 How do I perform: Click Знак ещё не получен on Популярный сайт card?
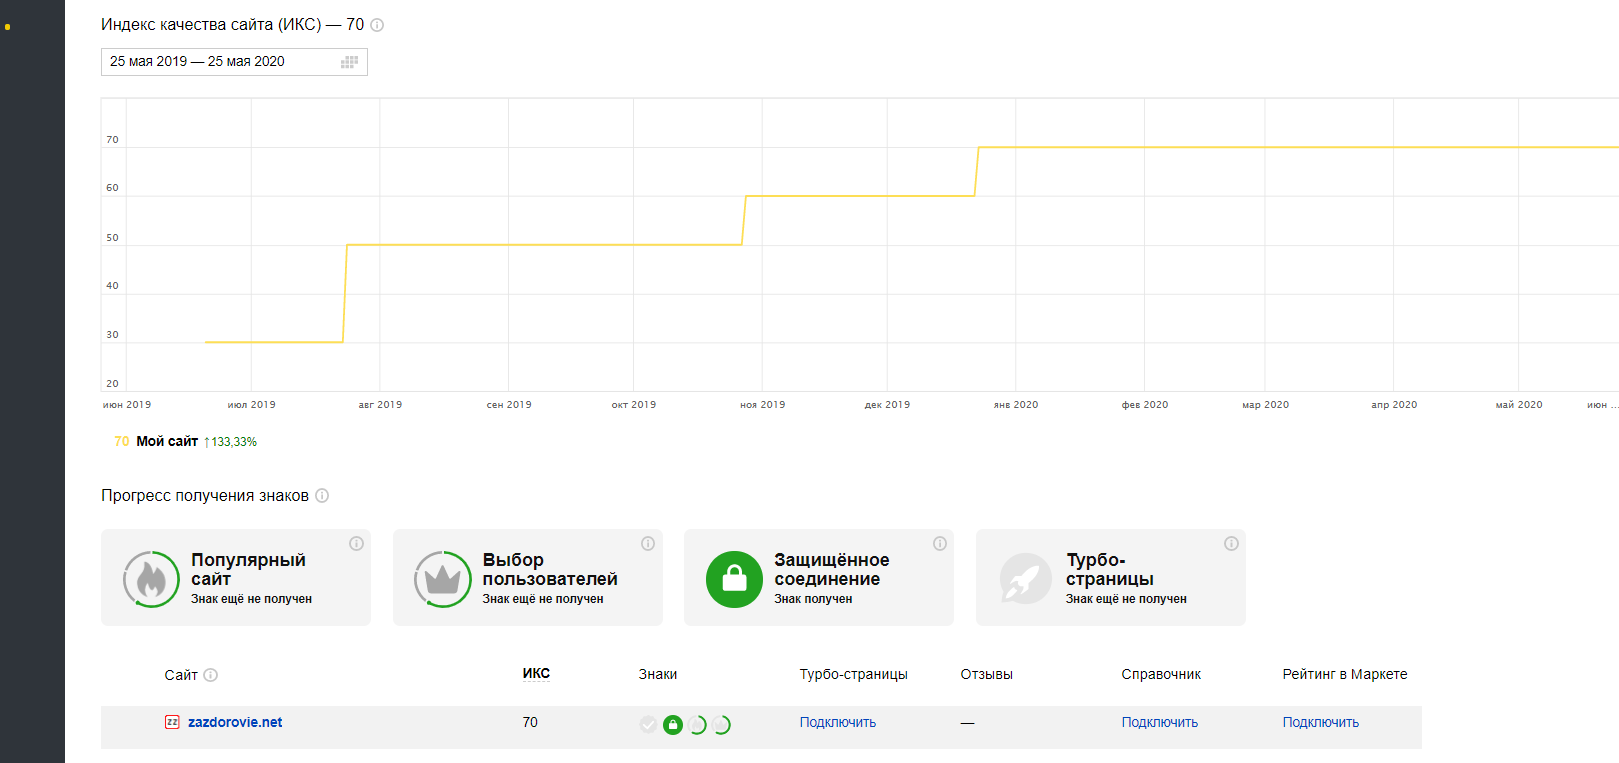pos(252,599)
